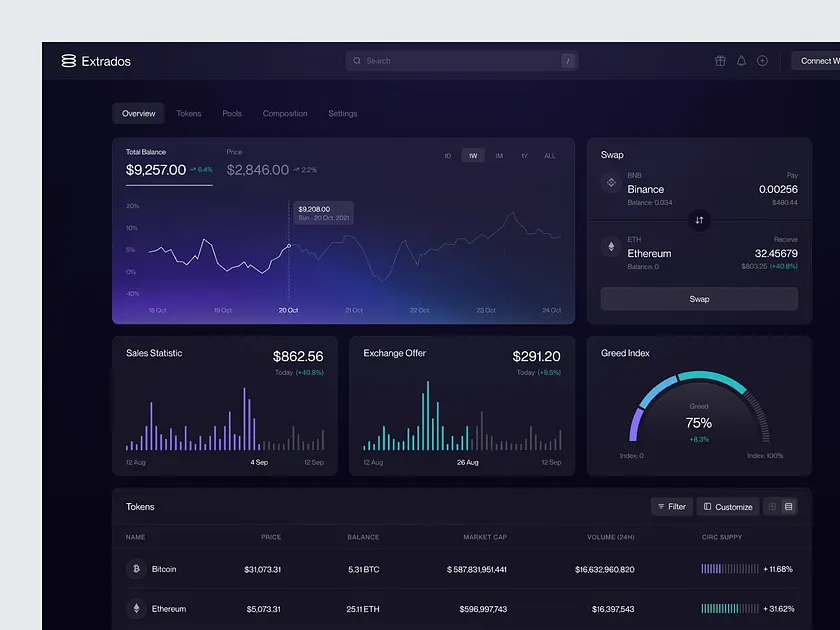The height and width of the screenshot is (630, 840).
Task: Select the 1M time range on the balance chart
Action: coord(499,156)
